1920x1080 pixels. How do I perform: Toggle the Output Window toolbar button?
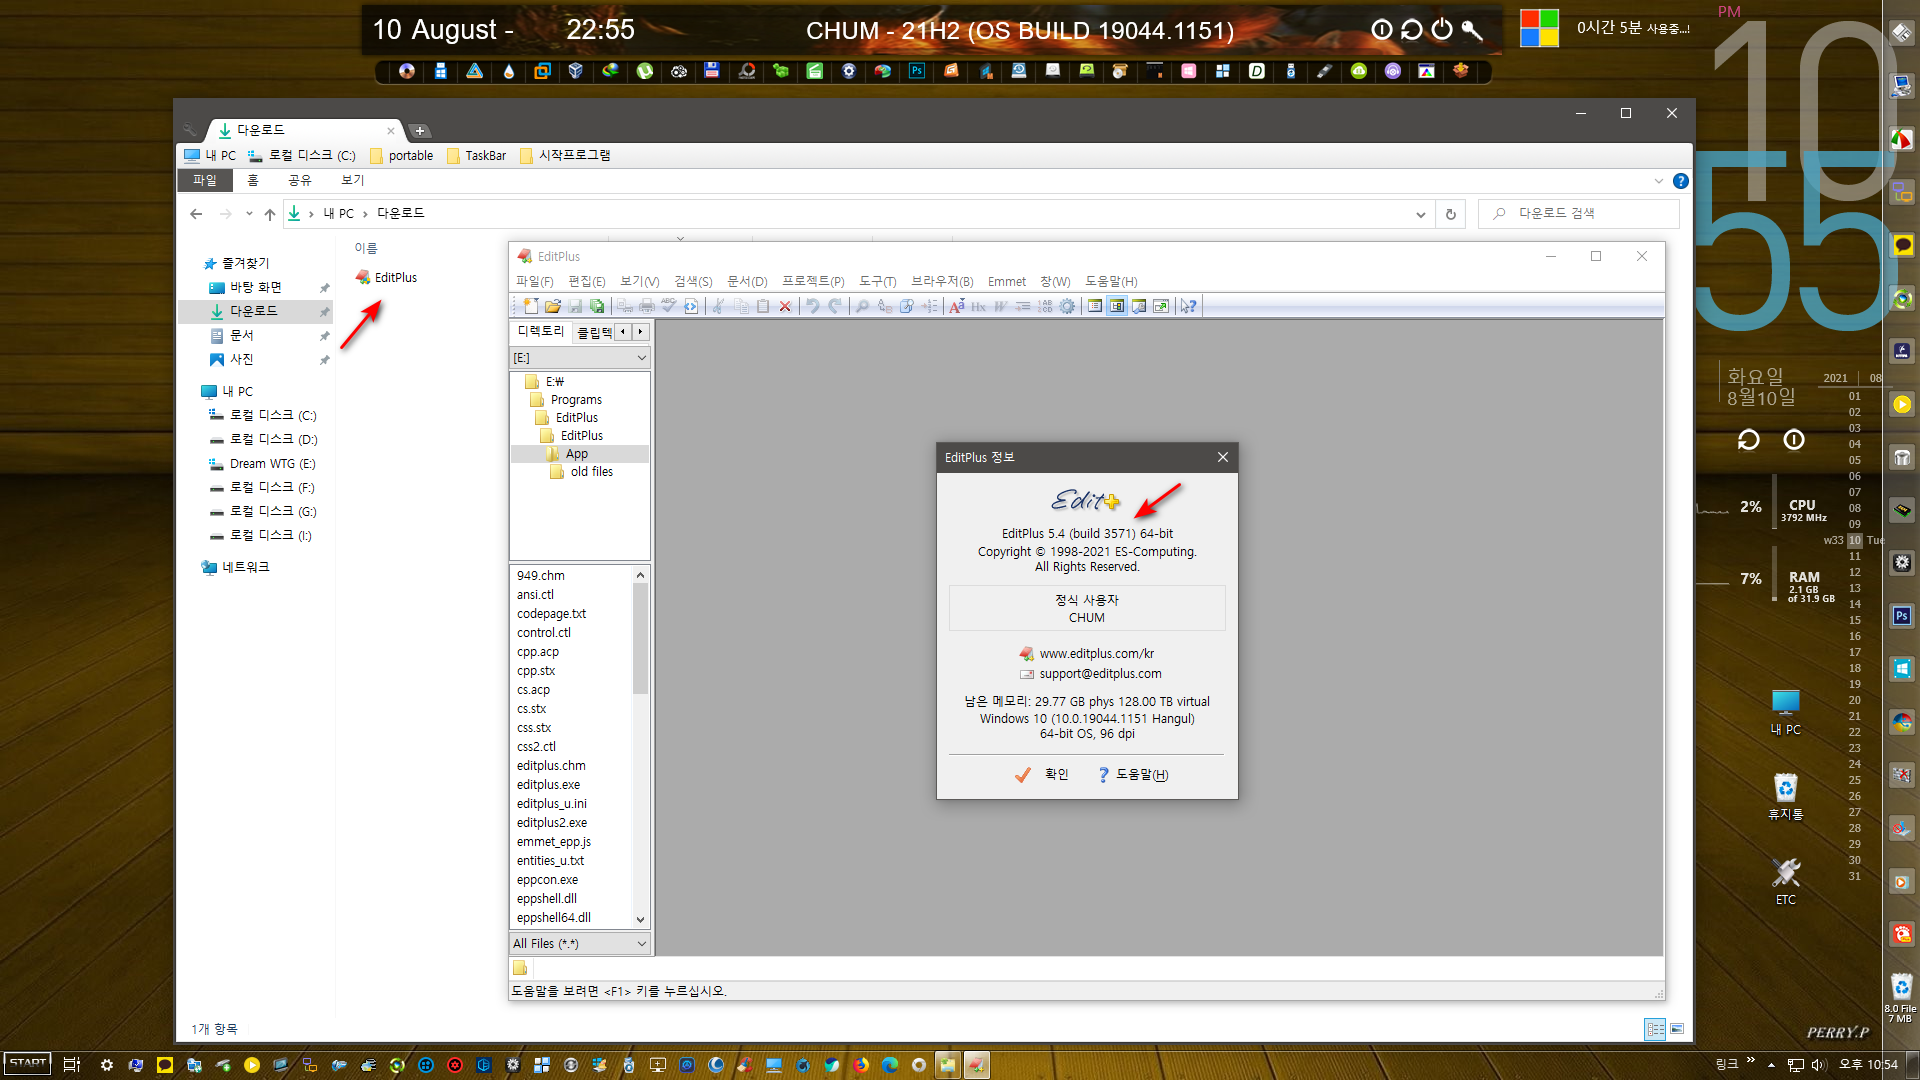(x=1139, y=306)
